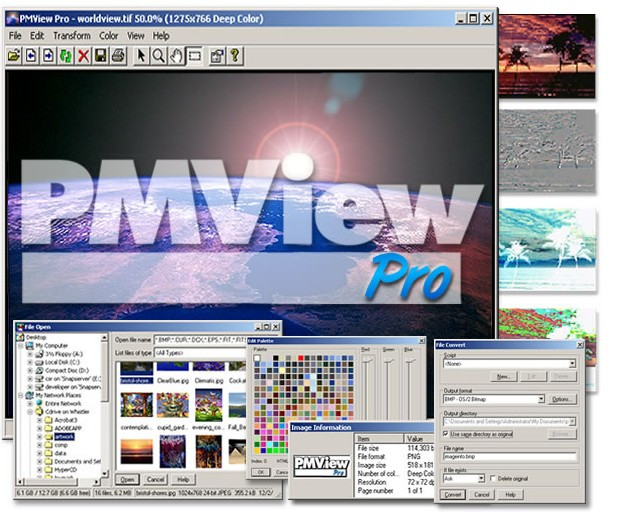Open the File menu
This screenshot has height=515, width=631.
pos(15,36)
